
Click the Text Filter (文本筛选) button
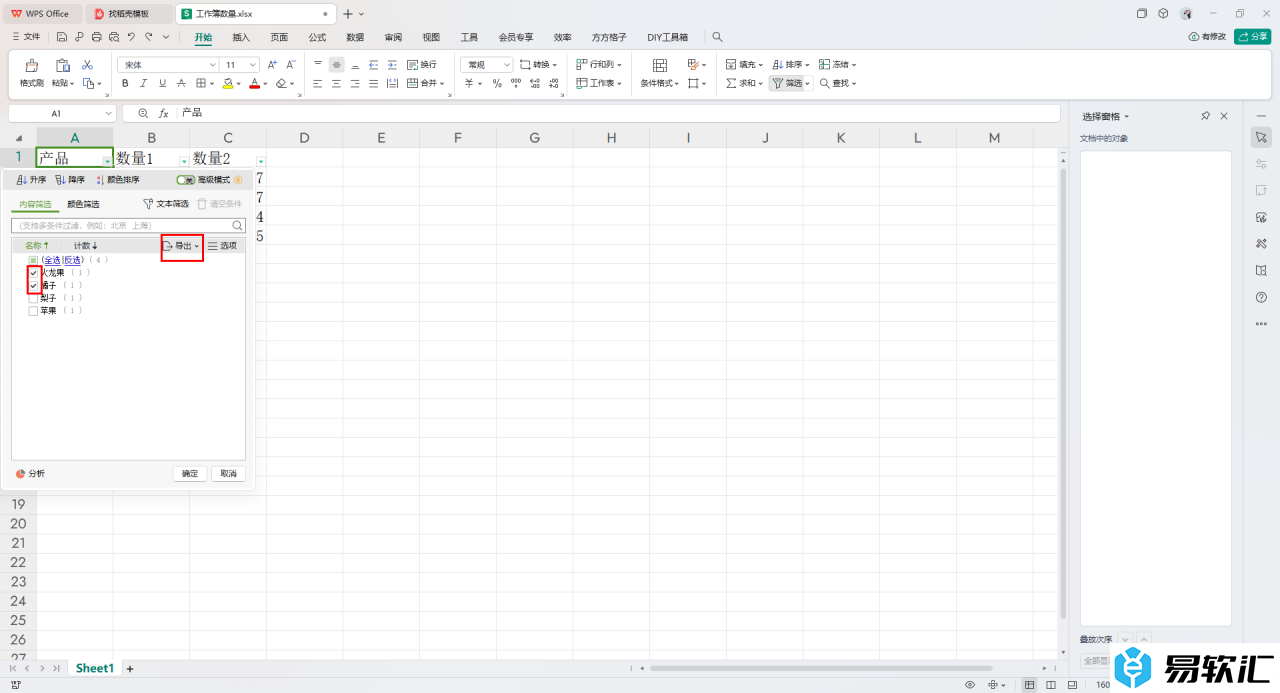[166, 203]
